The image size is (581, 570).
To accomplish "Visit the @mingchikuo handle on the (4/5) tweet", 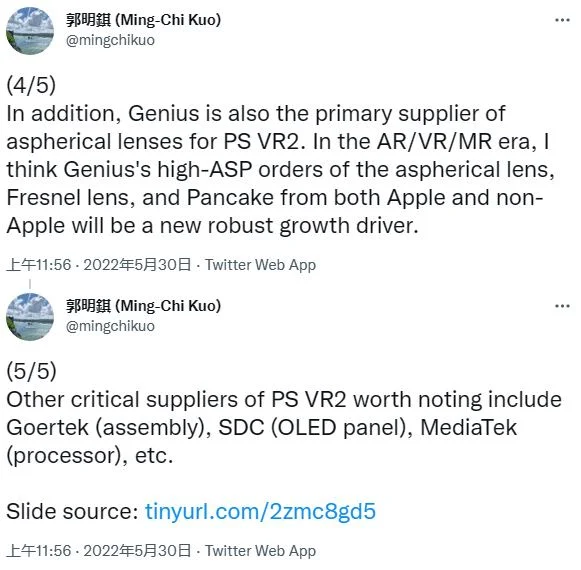I will [x=110, y=40].
